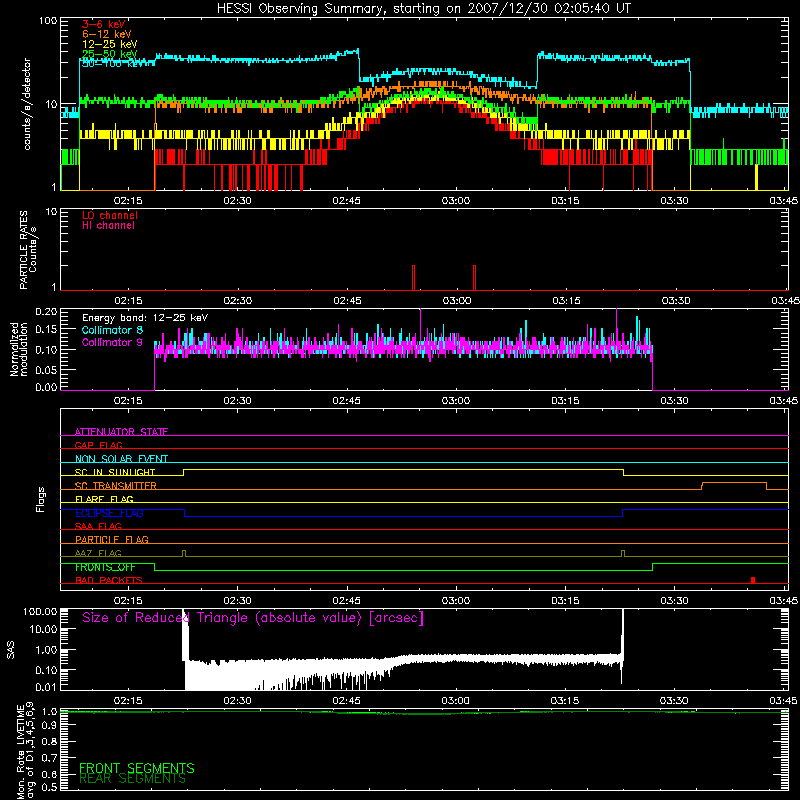Click the first spike in the particle rates plot
The image size is (800, 800).
click(413, 278)
